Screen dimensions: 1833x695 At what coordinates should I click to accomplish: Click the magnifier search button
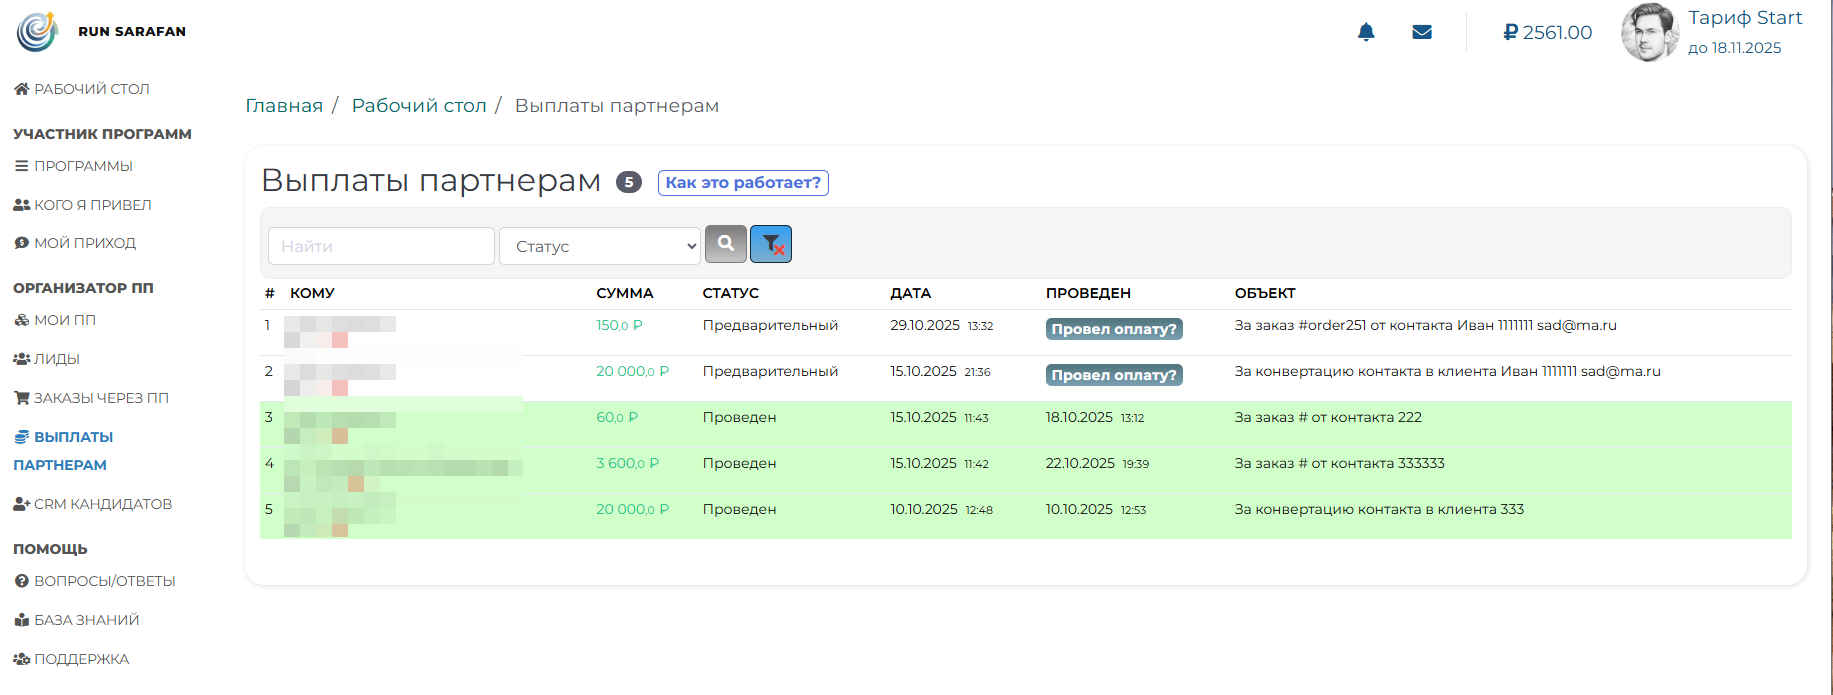pyautogui.click(x=726, y=244)
